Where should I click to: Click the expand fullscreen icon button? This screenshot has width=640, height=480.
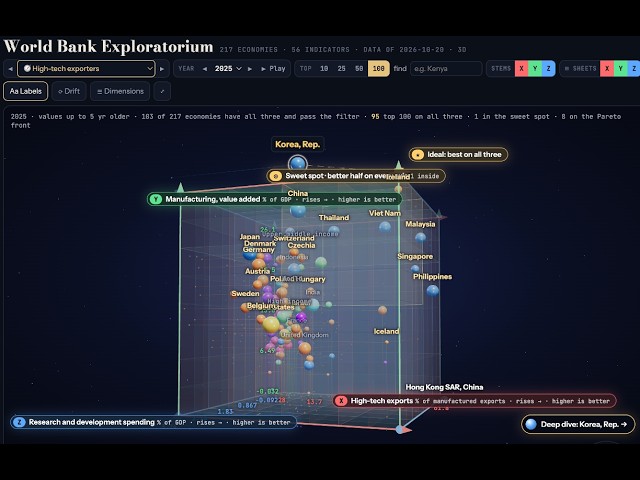tap(162, 91)
